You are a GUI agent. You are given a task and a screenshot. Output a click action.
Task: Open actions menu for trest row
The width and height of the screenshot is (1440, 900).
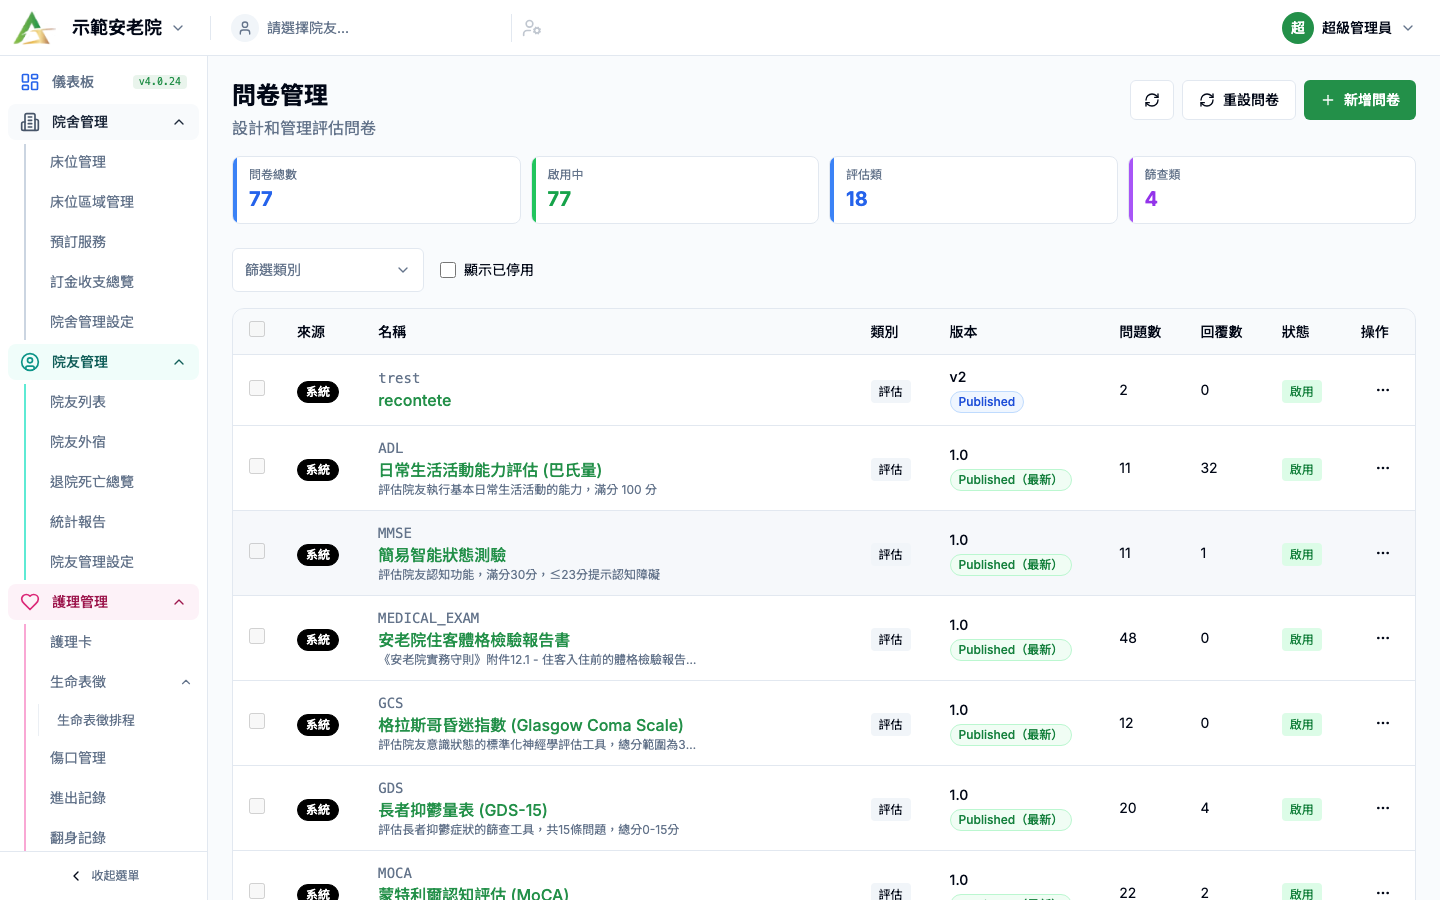[x=1383, y=390]
